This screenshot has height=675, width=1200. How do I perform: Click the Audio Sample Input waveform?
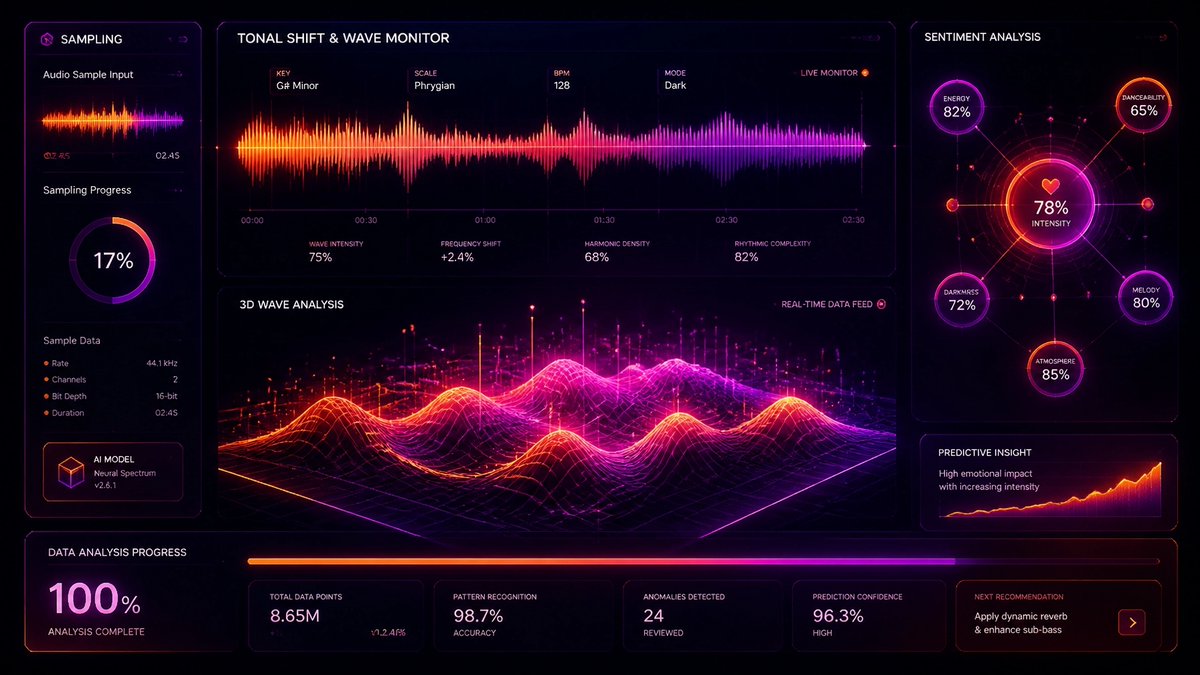pos(113,121)
